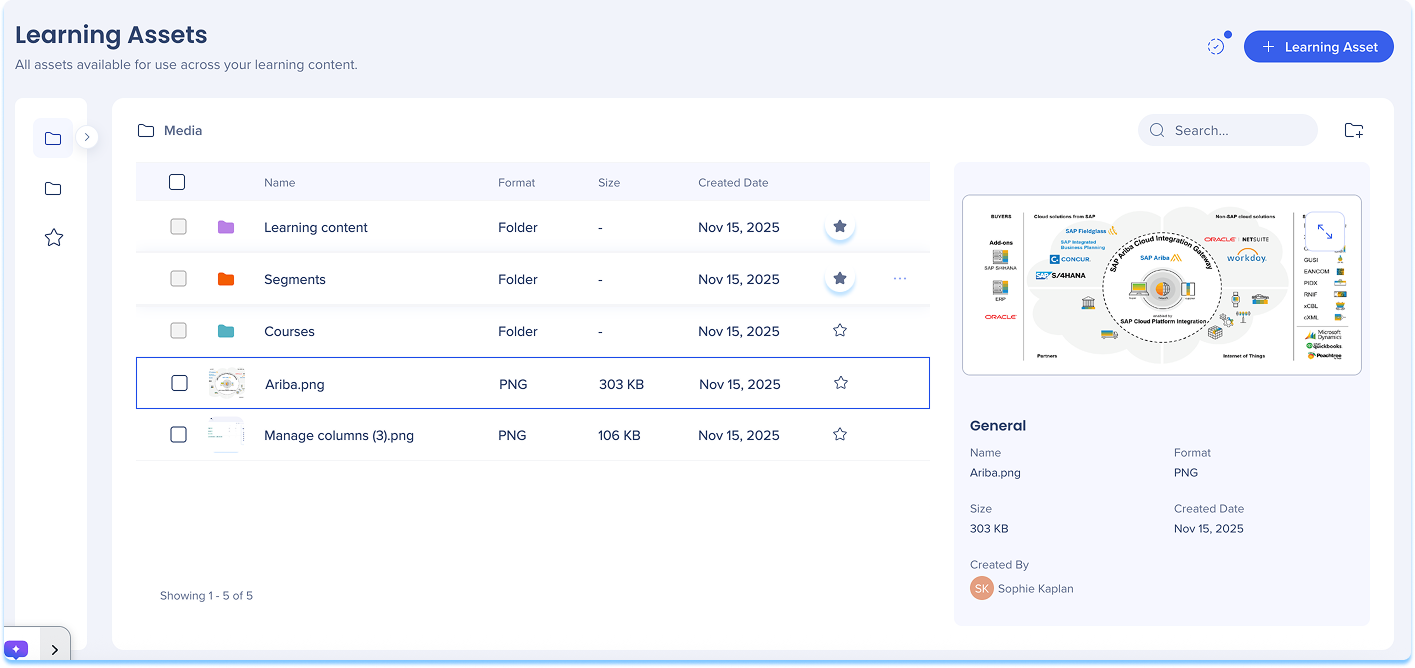The image size is (1415, 668).
Task: Toggle the select-all checkbox in table header
Action: coord(177,182)
